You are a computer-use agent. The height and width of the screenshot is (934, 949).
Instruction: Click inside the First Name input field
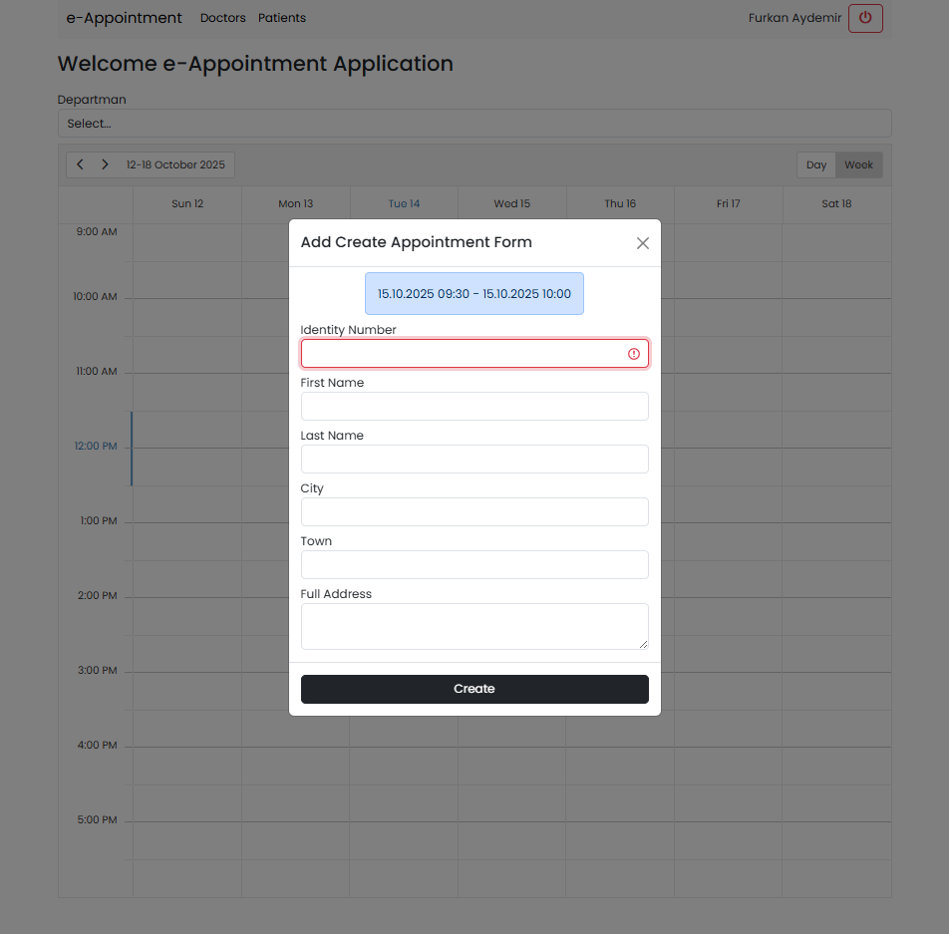coord(474,406)
